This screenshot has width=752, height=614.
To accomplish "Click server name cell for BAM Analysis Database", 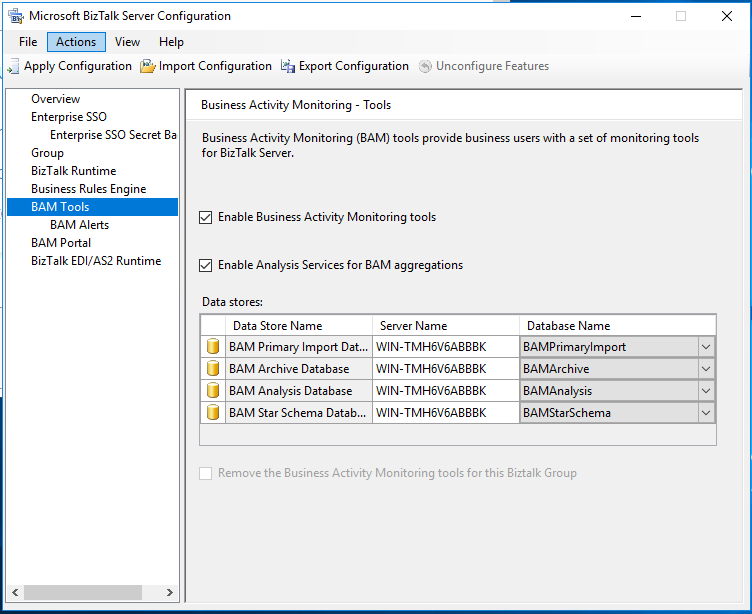I will pos(446,391).
